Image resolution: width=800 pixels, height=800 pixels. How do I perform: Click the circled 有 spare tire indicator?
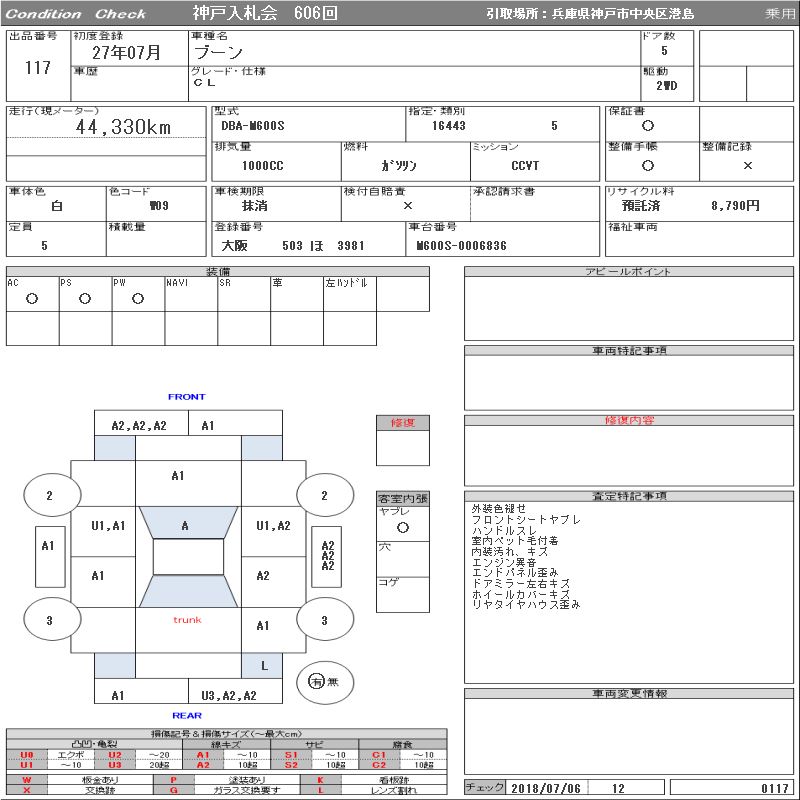coord(317,681)
